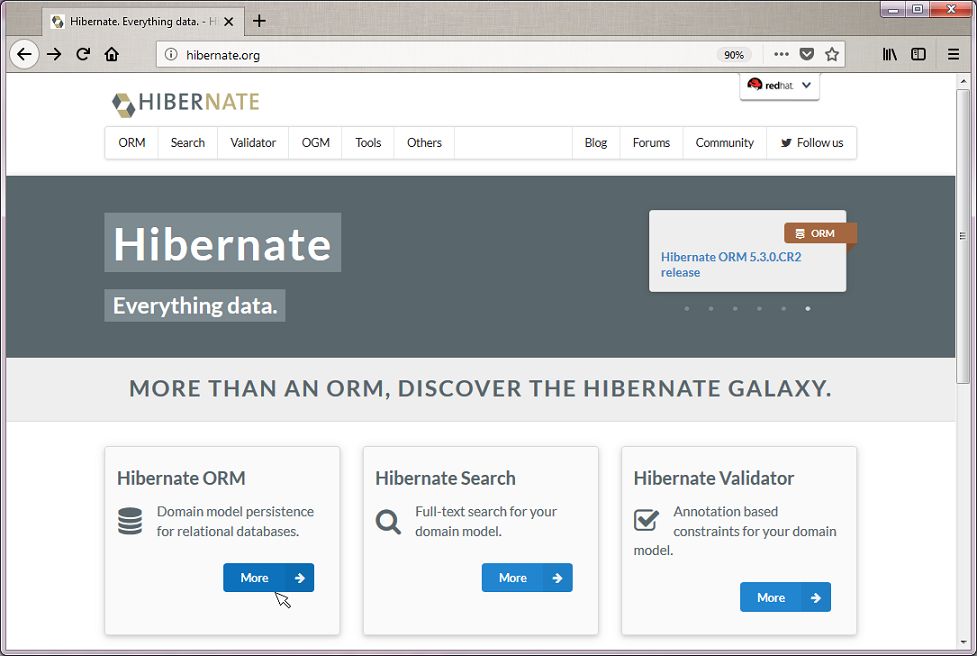Open the Others menu item
Viewport: 977px width, 656px height.
[x=424, y=143]
